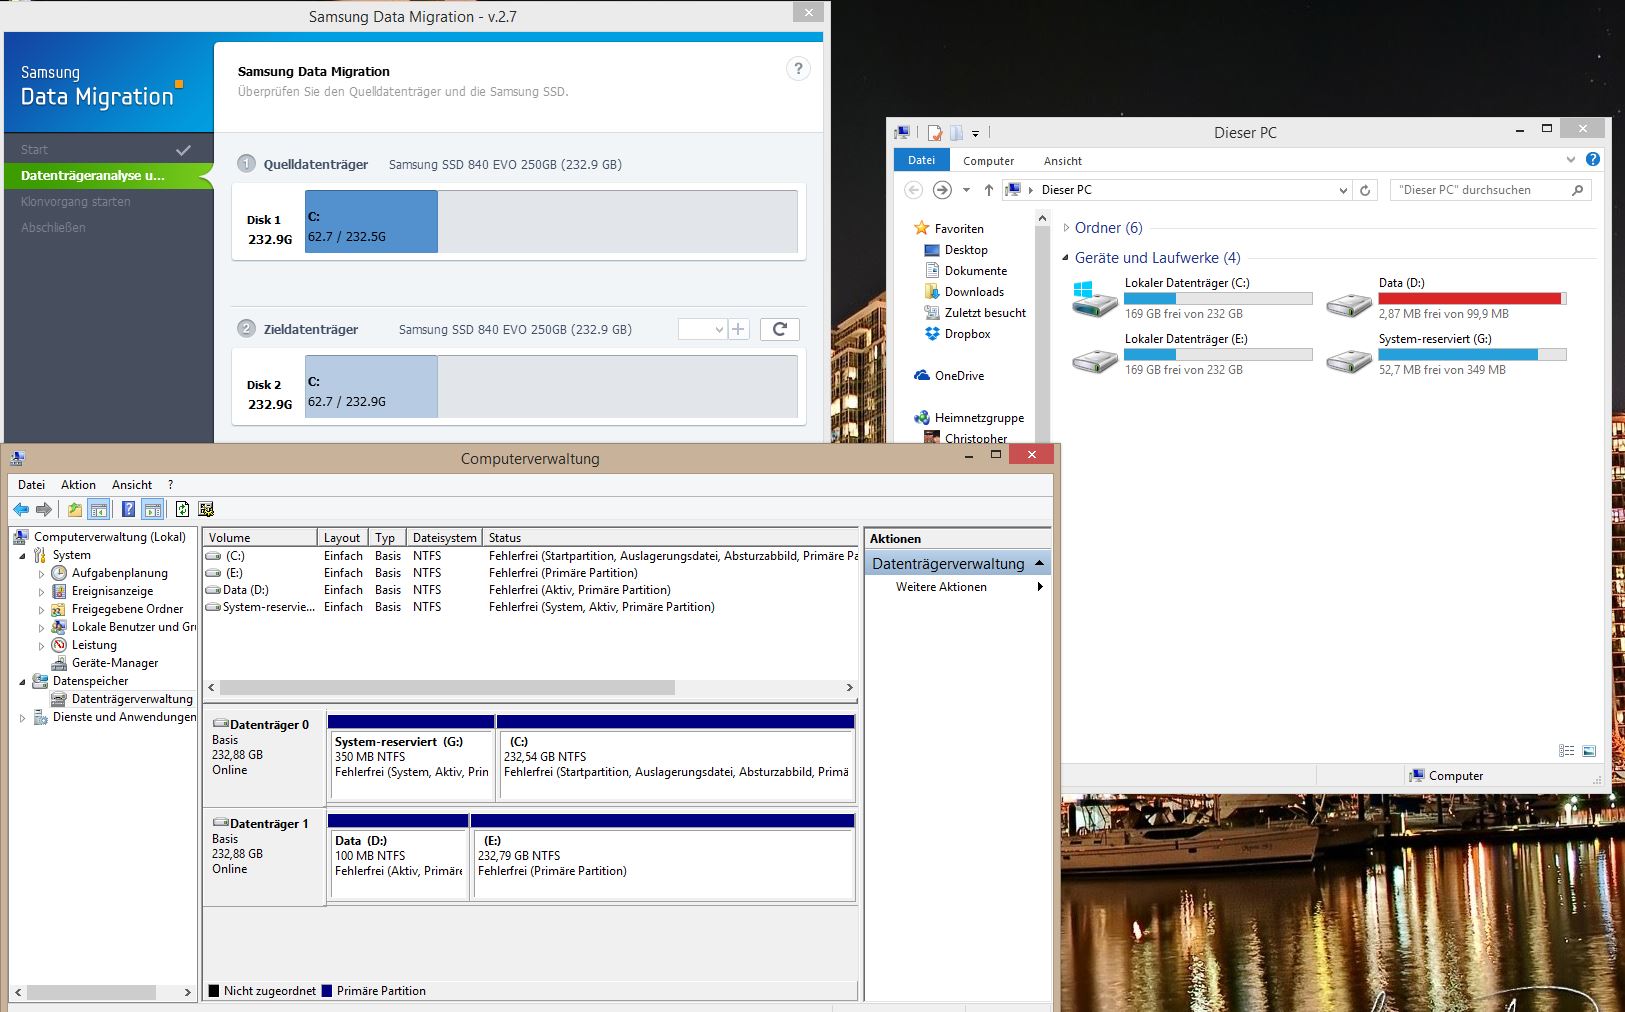Go back in the Dieser PC explorer

coord(913,190)
